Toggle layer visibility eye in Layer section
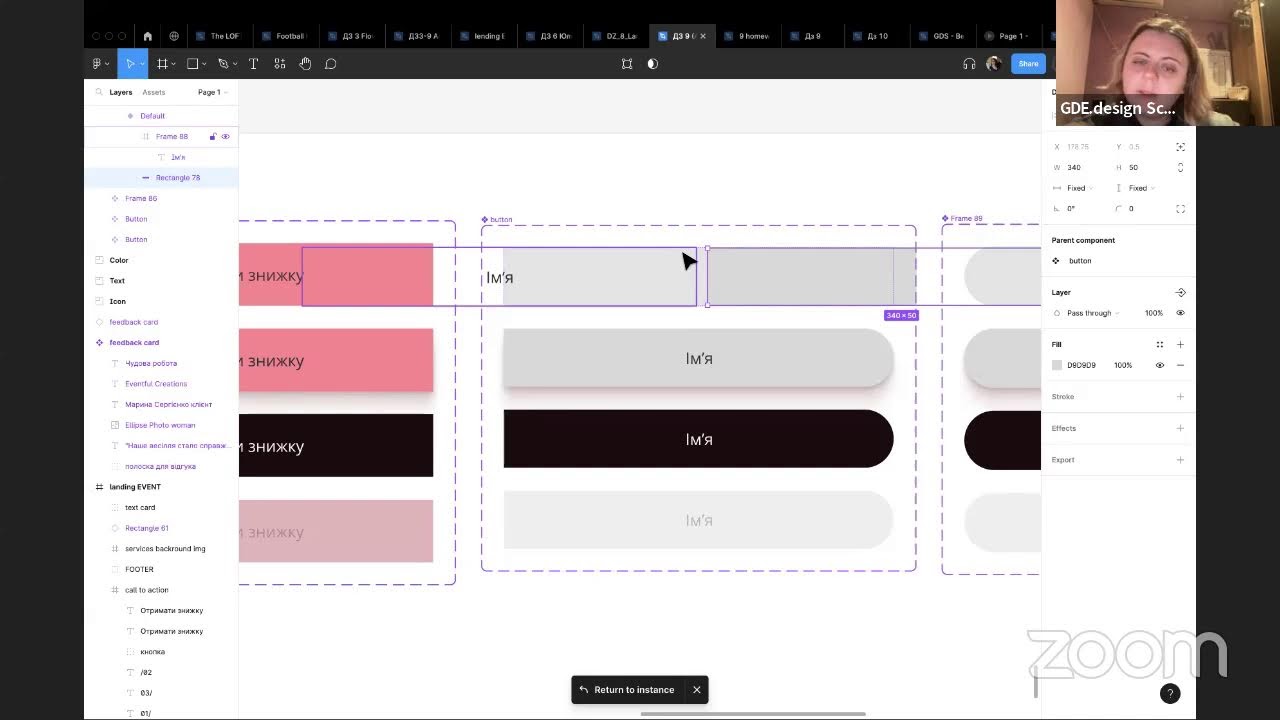Screen dimensions: 1280x720 (1180, 313)
